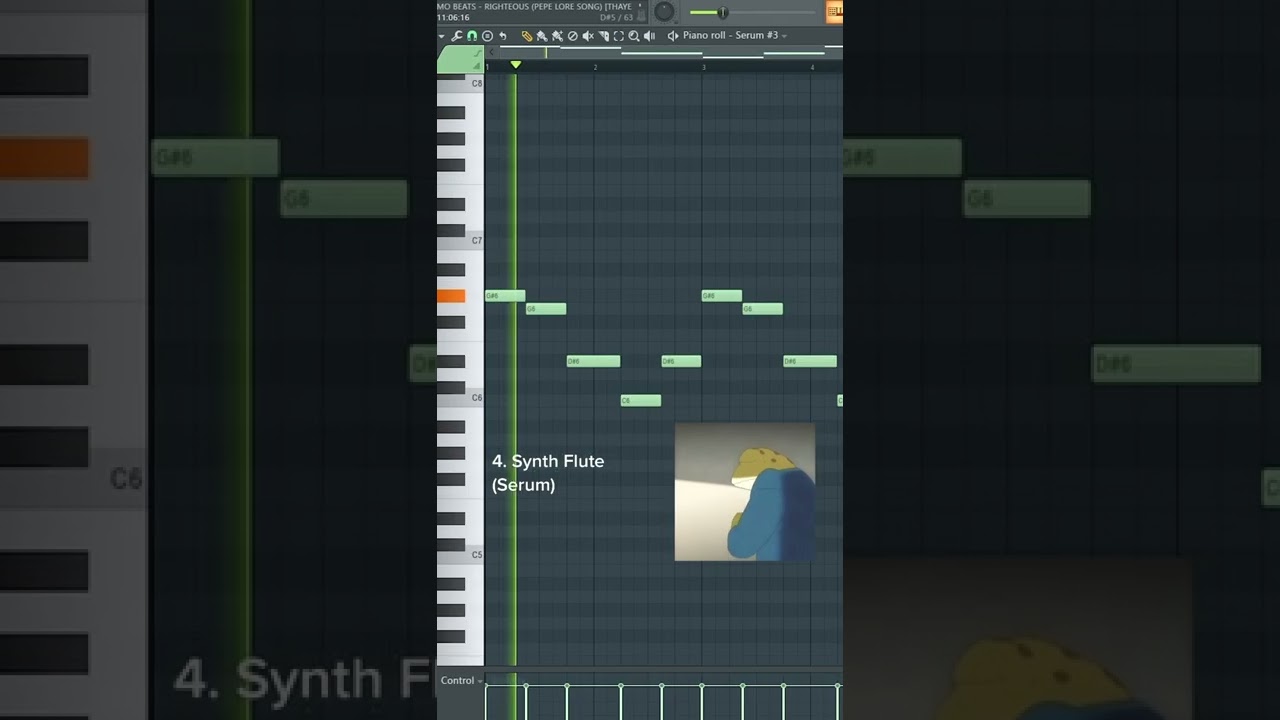The image size is (1280, 720).
Task: Click the round knob in the top bar
Action: pyautogui.click(x=664, y=12)
